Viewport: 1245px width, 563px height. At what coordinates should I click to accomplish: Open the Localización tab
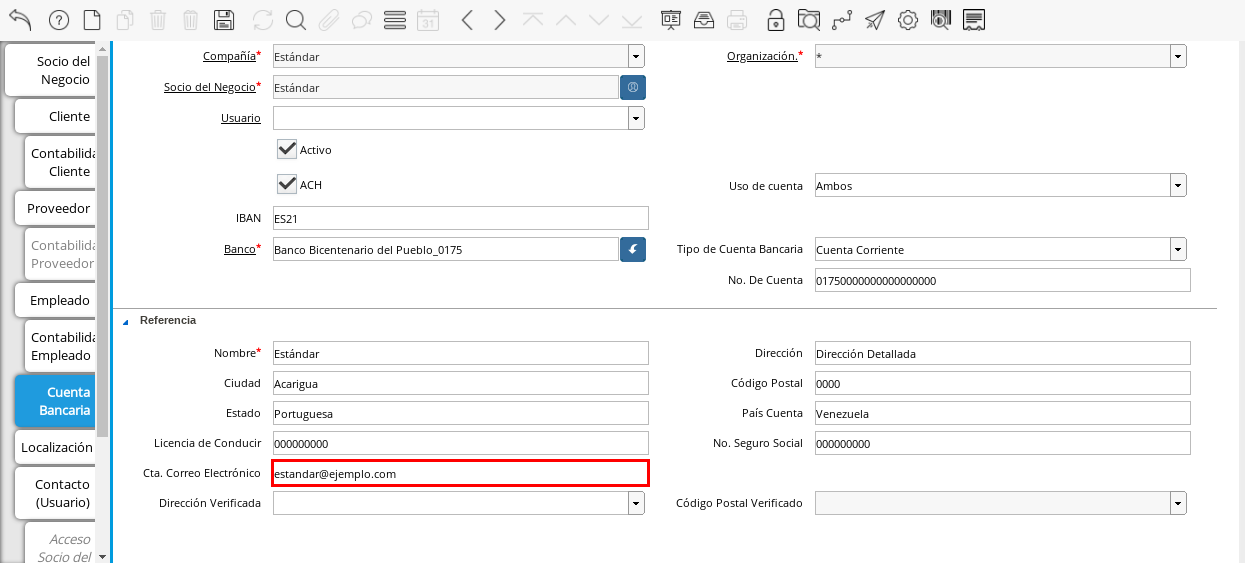[x=55, y=447]
